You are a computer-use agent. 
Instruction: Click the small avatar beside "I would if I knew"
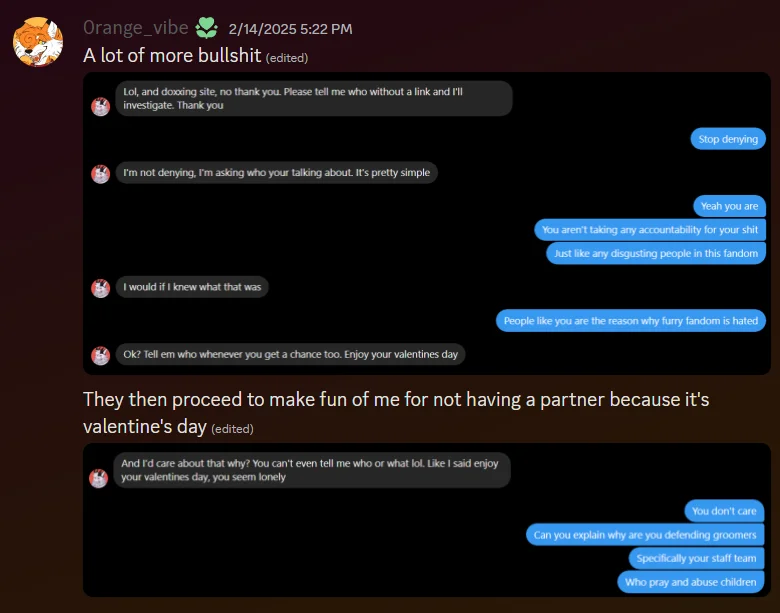pos(100,288)
